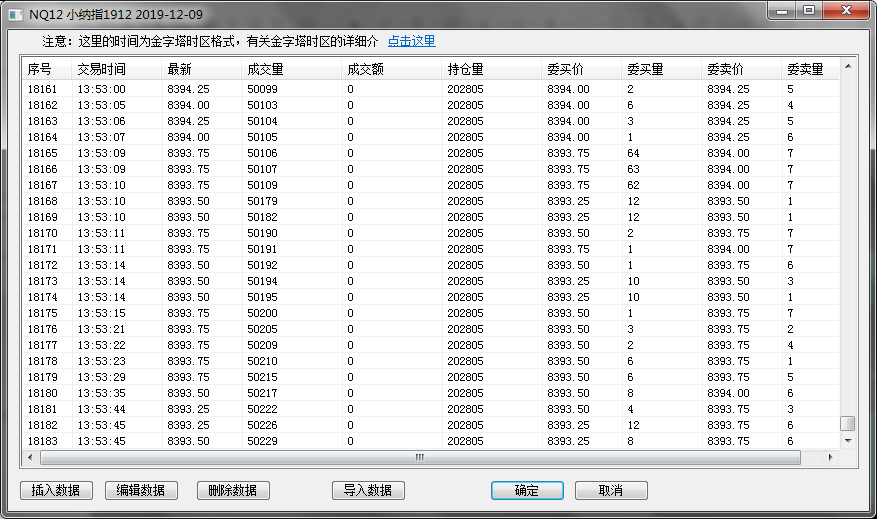Click the 最新 value in row 18181
This screenshot has height=519, width=877.
[188, 409]
